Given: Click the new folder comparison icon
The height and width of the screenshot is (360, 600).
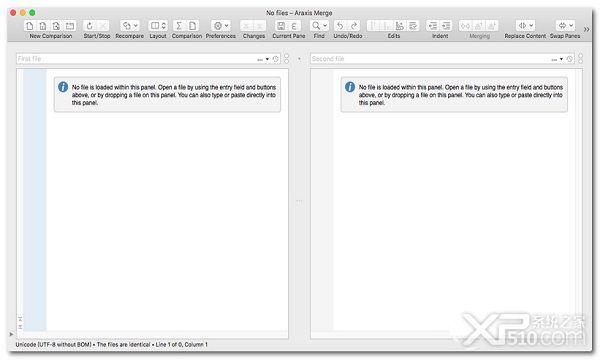Looking at the screenshot, I should [x=70, y=26].
